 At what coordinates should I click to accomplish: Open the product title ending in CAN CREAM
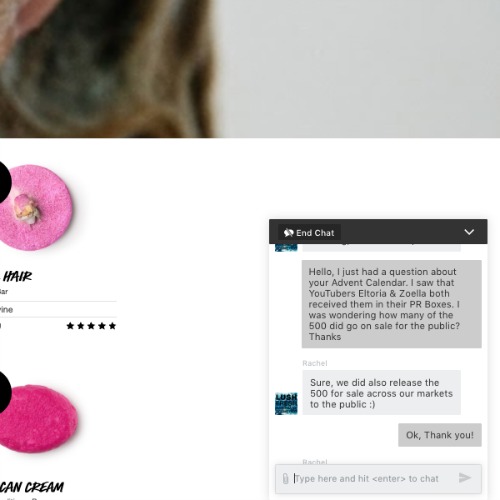[32, 487]
